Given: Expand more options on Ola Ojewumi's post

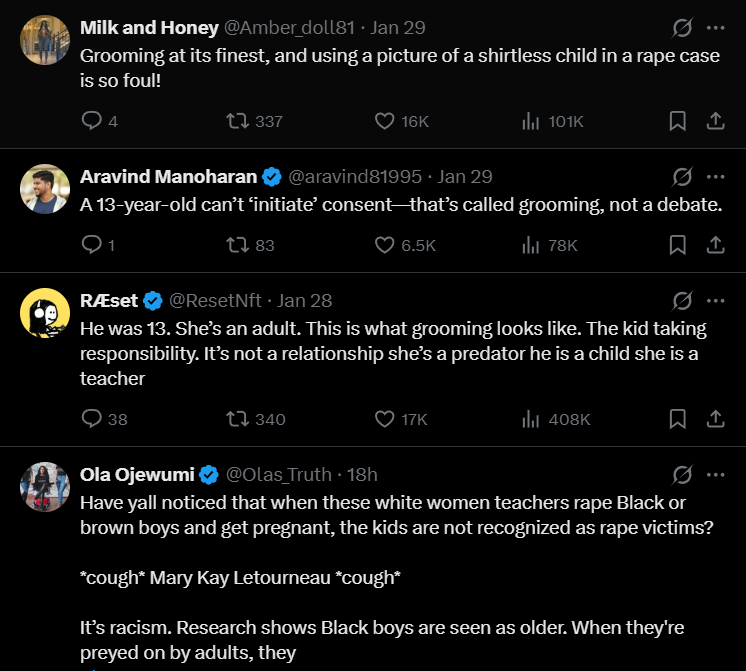Looking at the screenshot, I should click(715, 474).
